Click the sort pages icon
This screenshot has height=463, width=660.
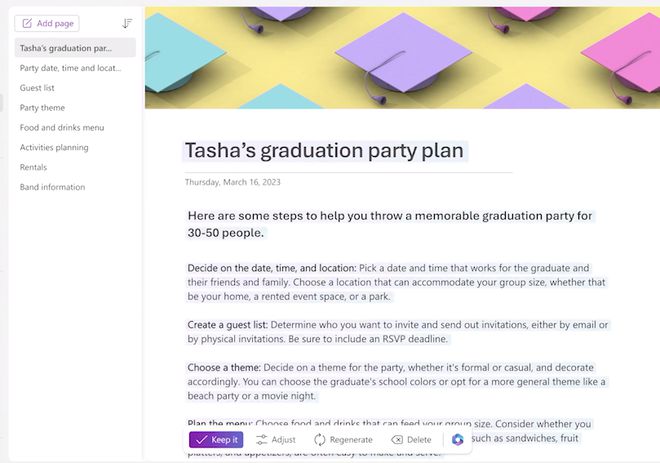tap(127, 23)
